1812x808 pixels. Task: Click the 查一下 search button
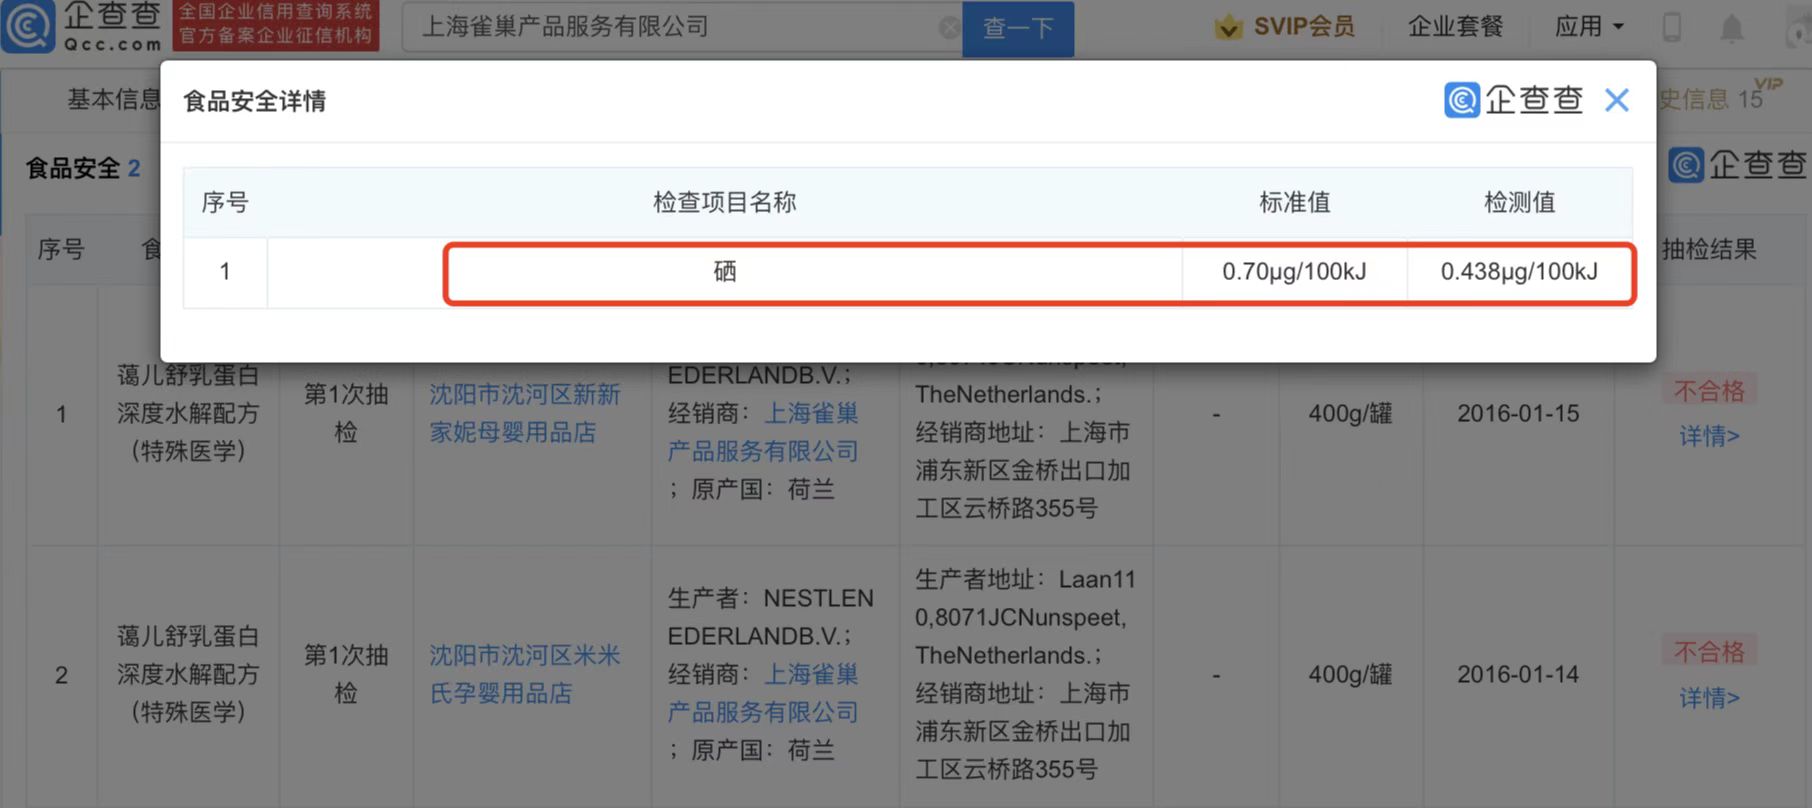[1017, 28]
